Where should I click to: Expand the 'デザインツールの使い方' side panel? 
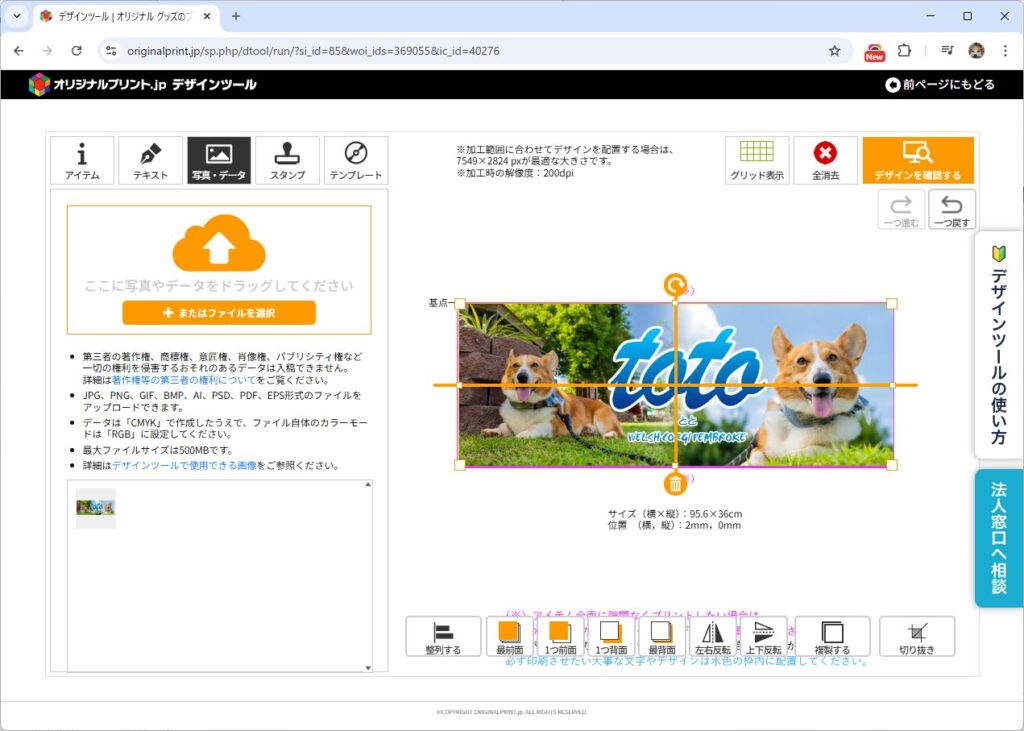coord(998,345)
